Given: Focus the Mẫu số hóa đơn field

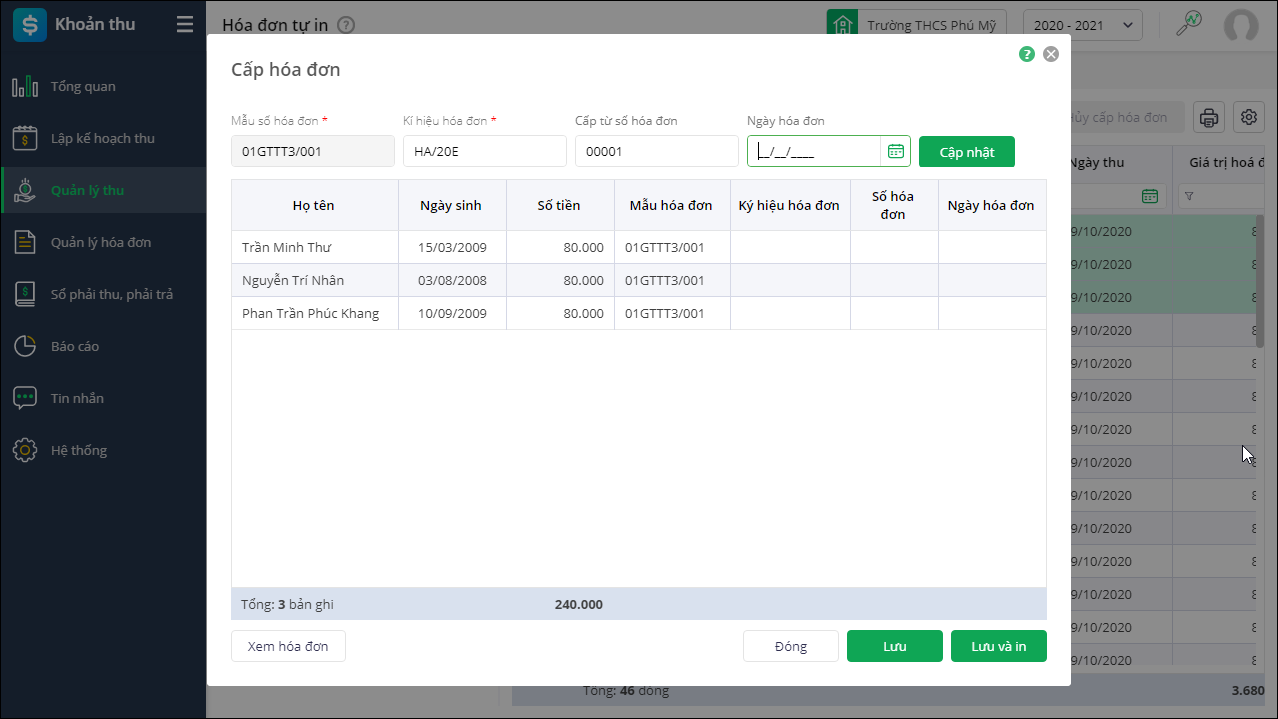Looking at the screenshot, I should [313, 151].
